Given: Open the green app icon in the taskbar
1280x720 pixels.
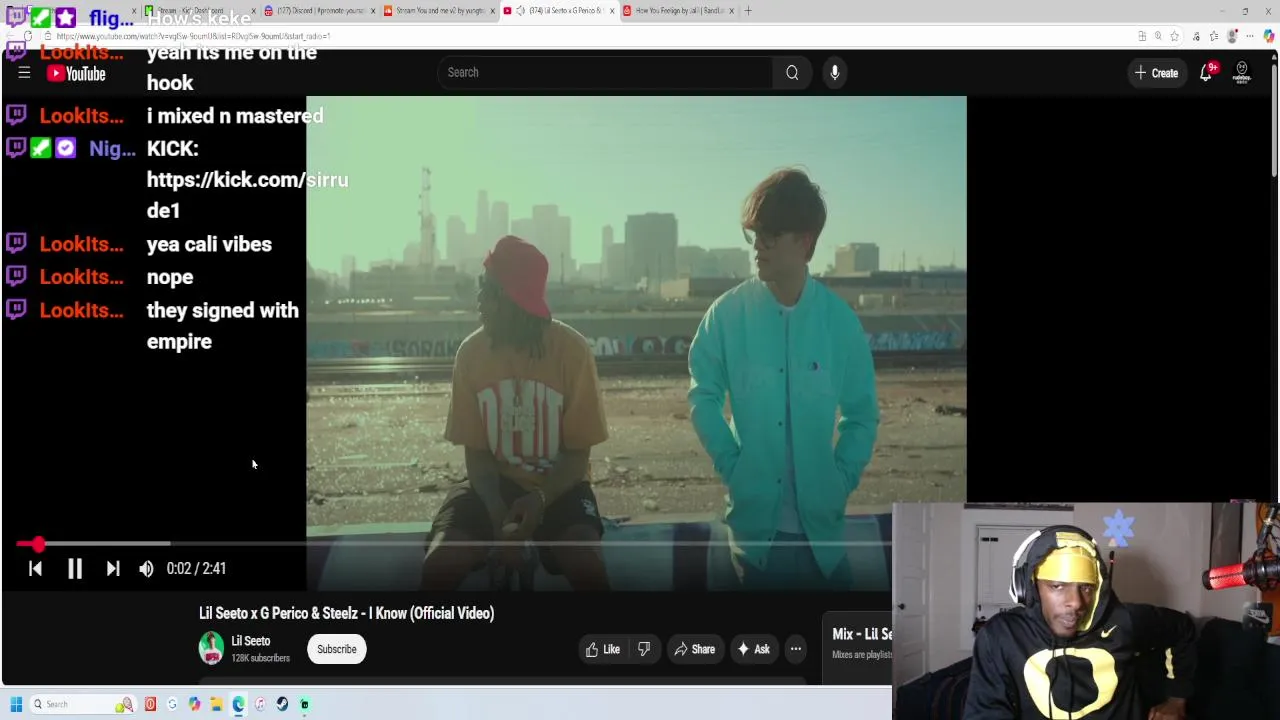Looking at the screenshot, I should tap(304, 704).
